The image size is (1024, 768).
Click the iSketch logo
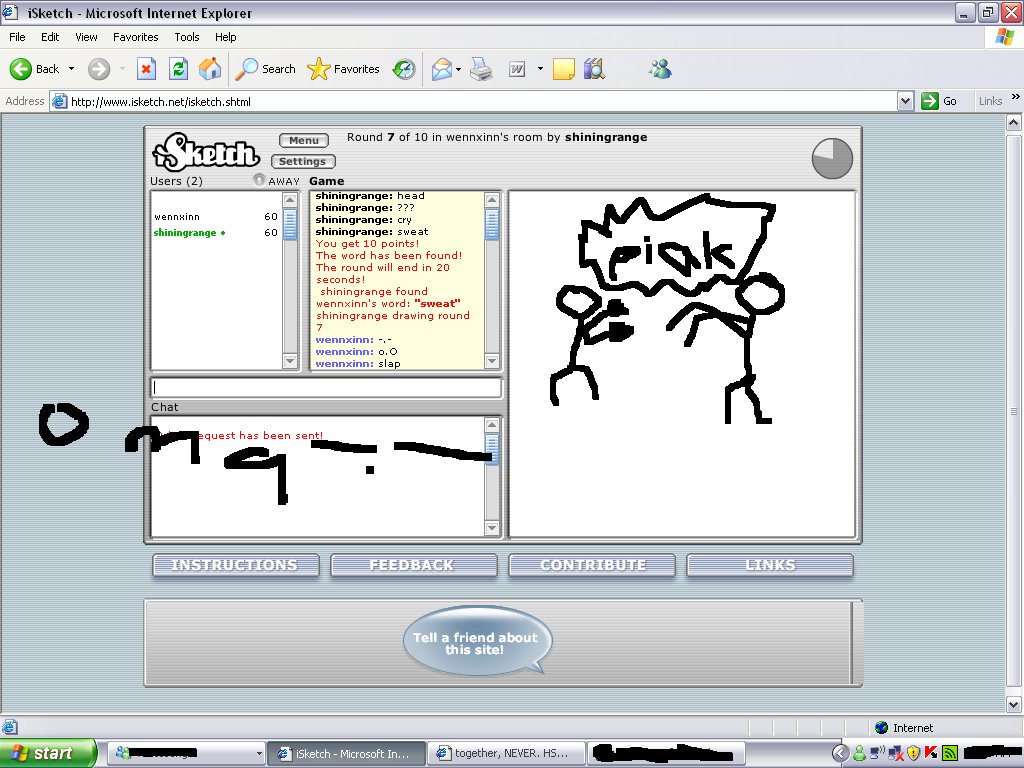[206, 152]
